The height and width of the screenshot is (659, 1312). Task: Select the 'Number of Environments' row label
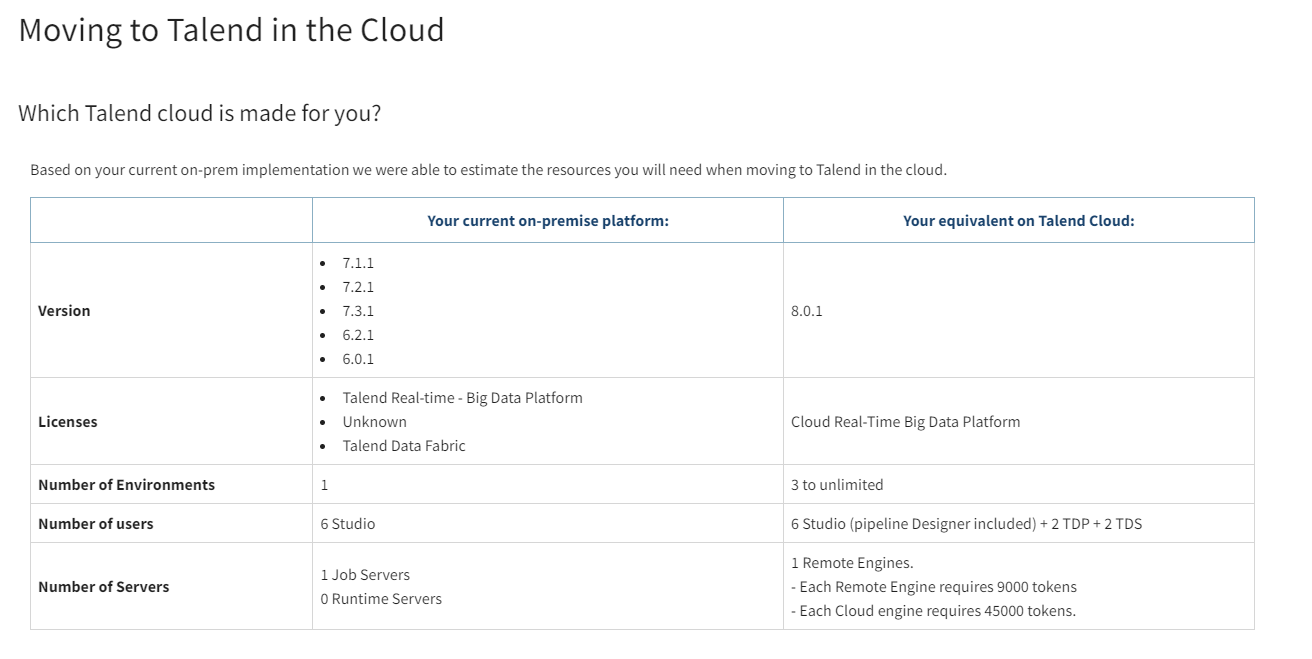click(x=126, y=484)
